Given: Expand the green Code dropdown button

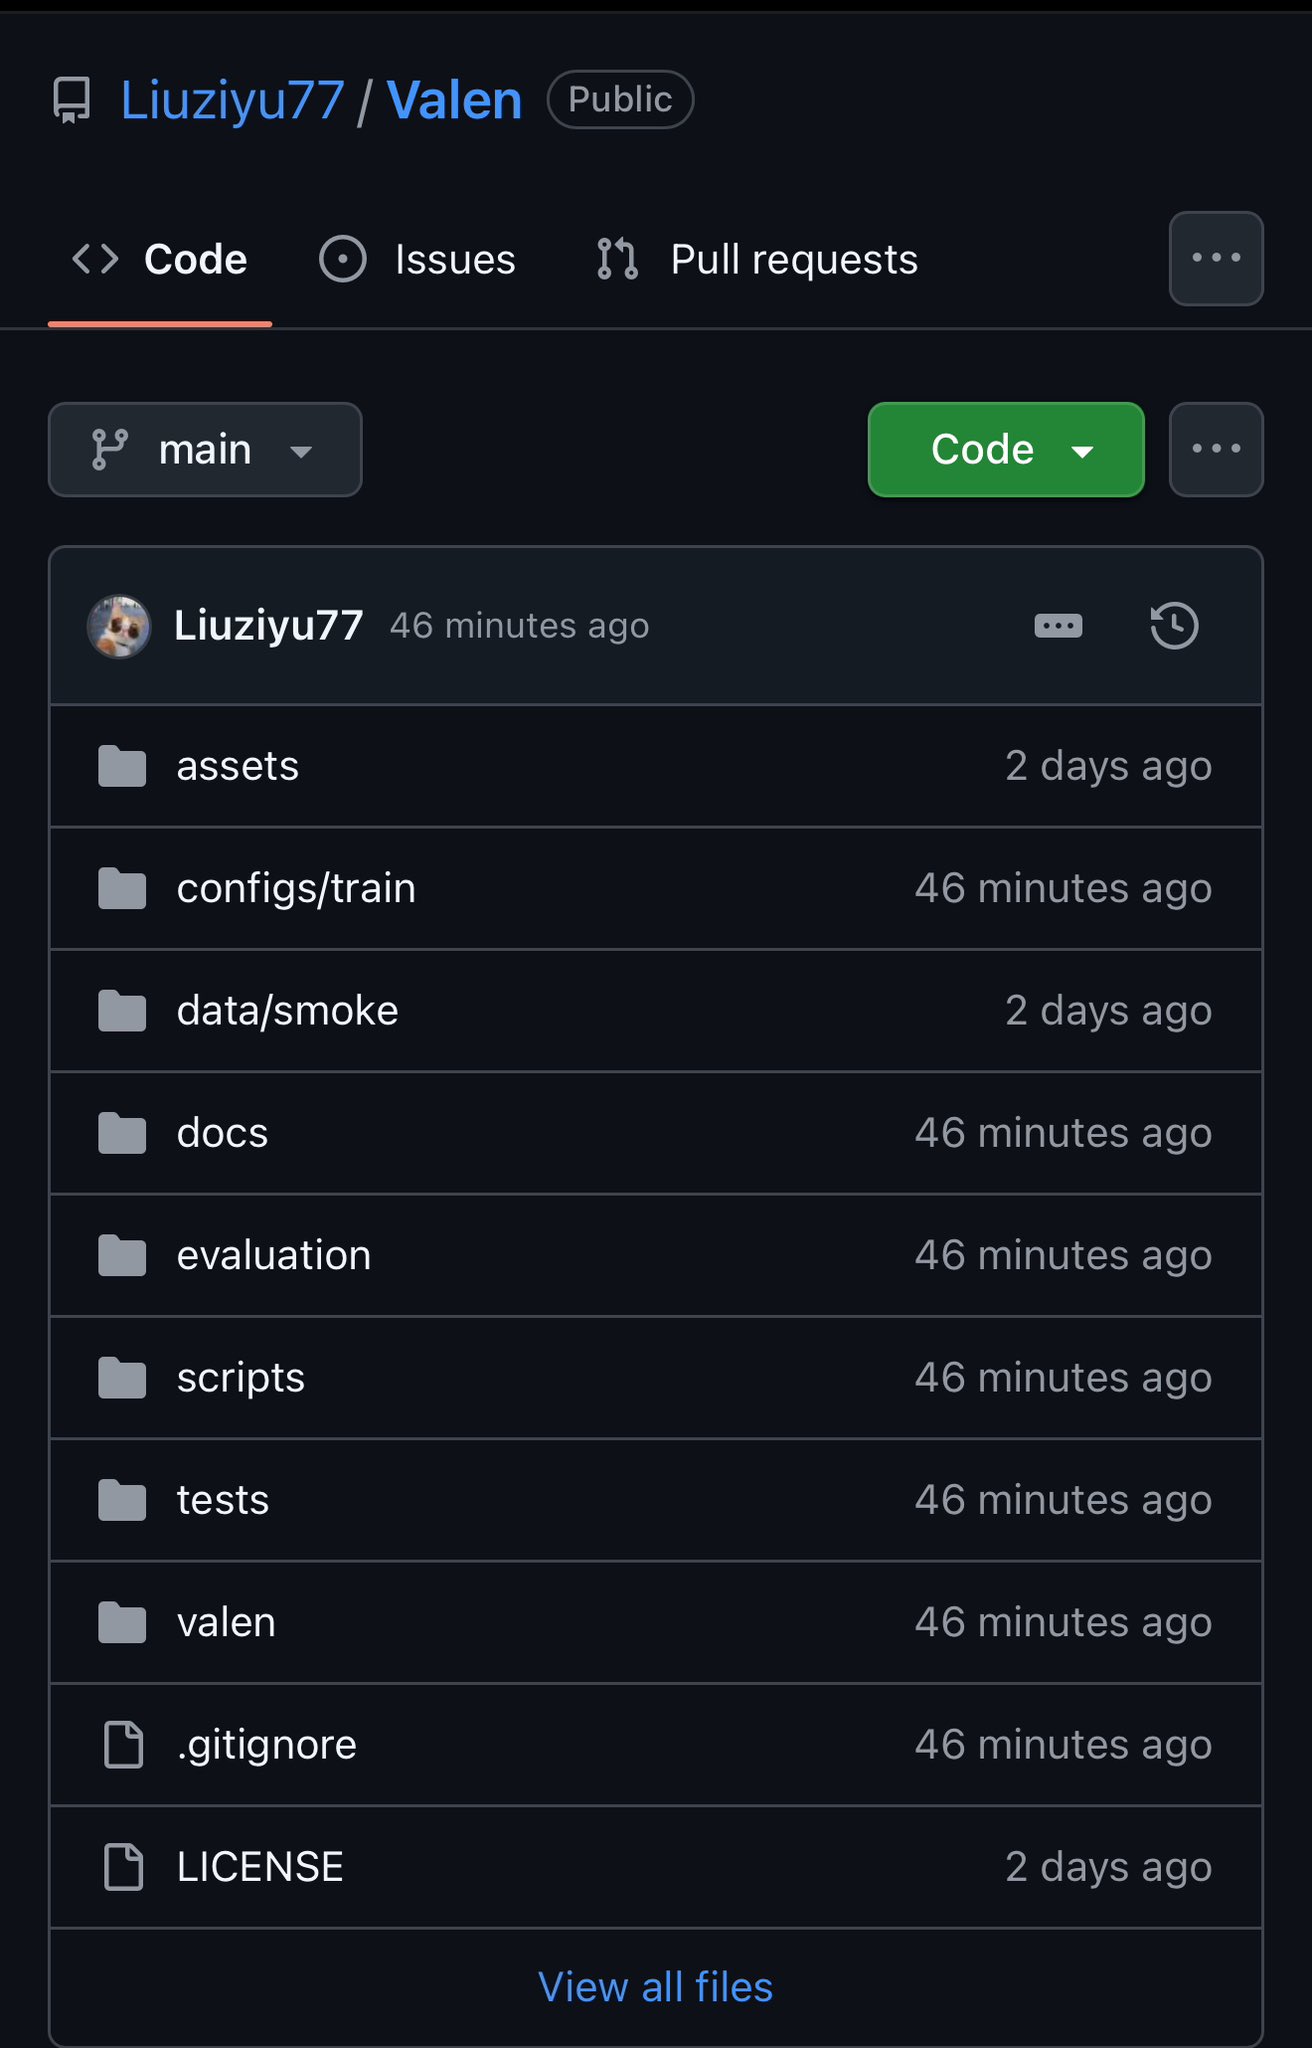Looking at the screenshot, I should [x=1006, y=450].
